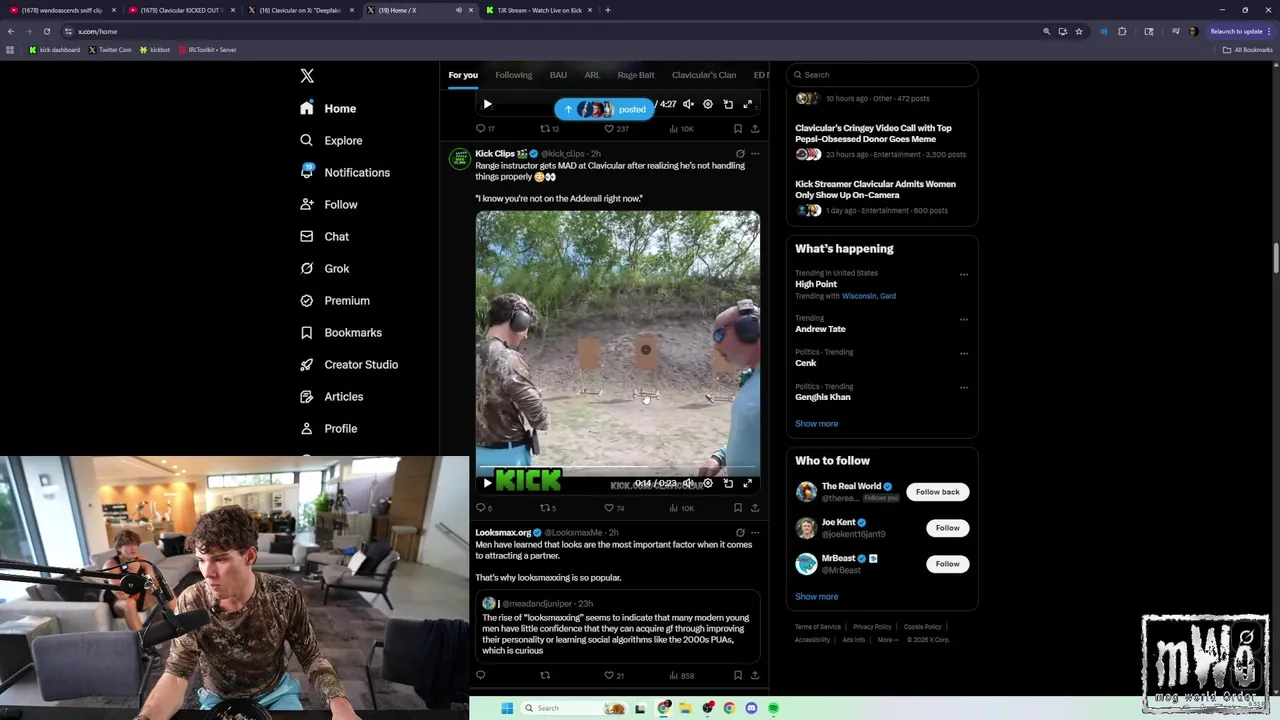
Task: Follow back The Real World
Action: click(x=938, y=492)
